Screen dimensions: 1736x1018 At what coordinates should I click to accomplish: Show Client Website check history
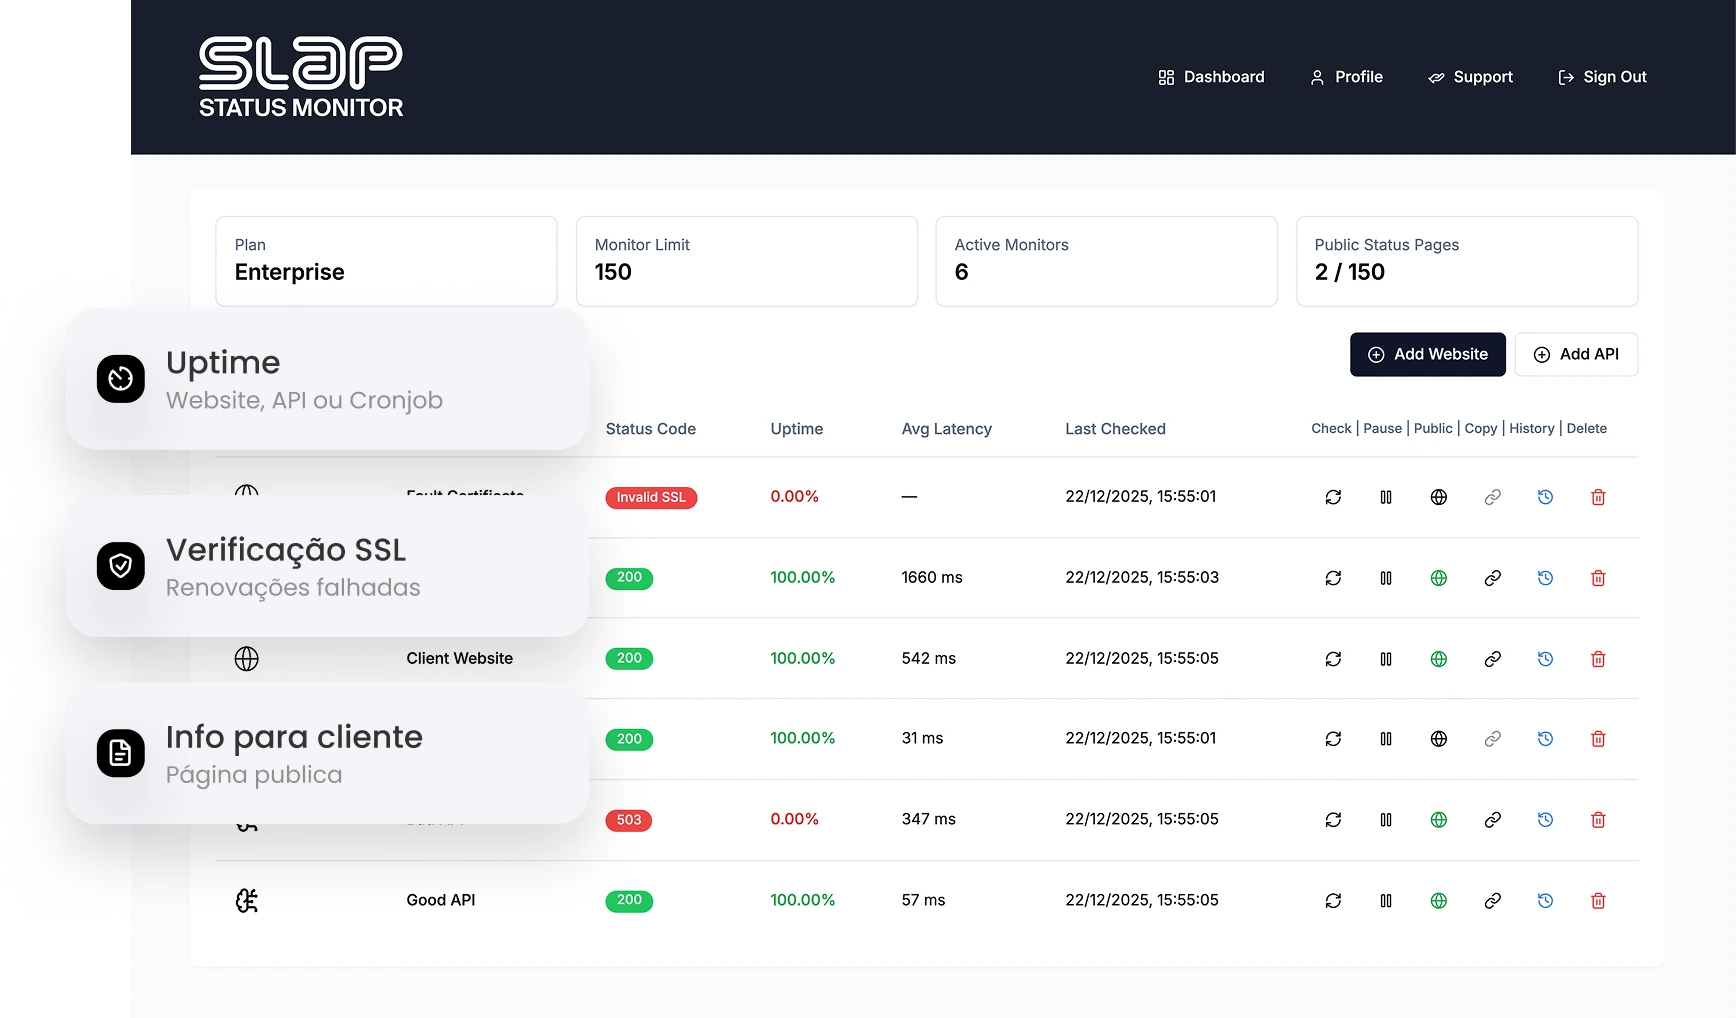pos(1545,659)
